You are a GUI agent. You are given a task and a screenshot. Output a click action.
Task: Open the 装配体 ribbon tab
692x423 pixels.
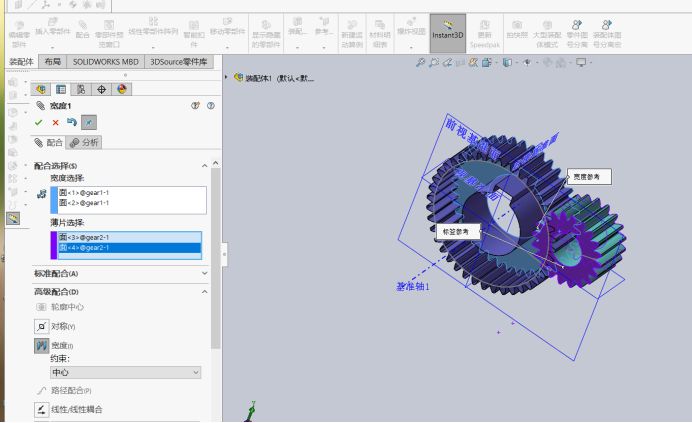(21, 62)
